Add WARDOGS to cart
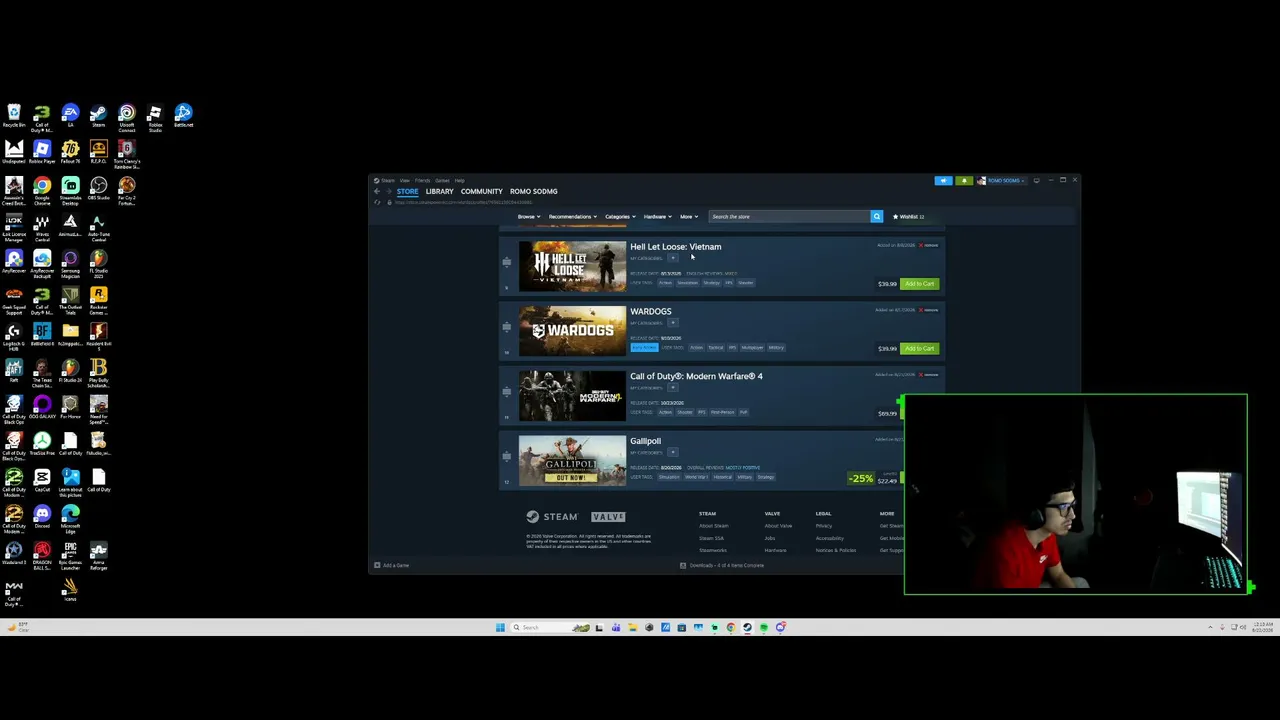This screenshot has width=1280, height=720. click(919, 349)
